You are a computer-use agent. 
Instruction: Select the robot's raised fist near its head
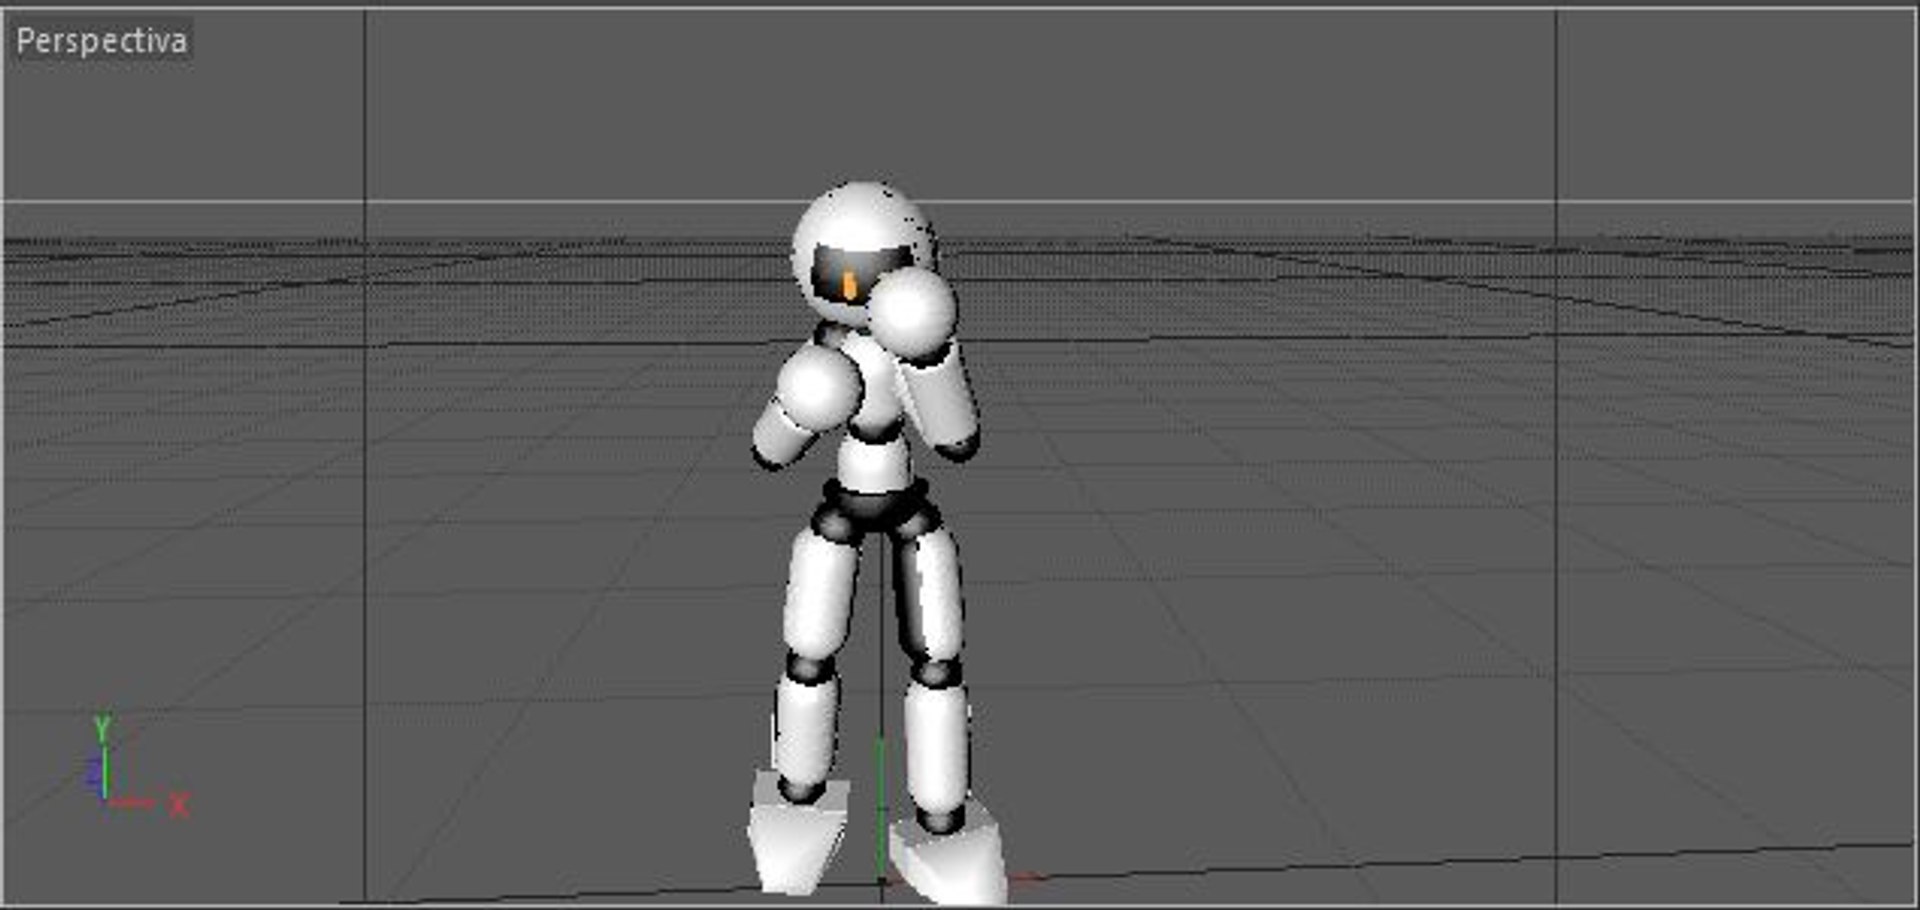pyautogui.click(x=912, y=311)
